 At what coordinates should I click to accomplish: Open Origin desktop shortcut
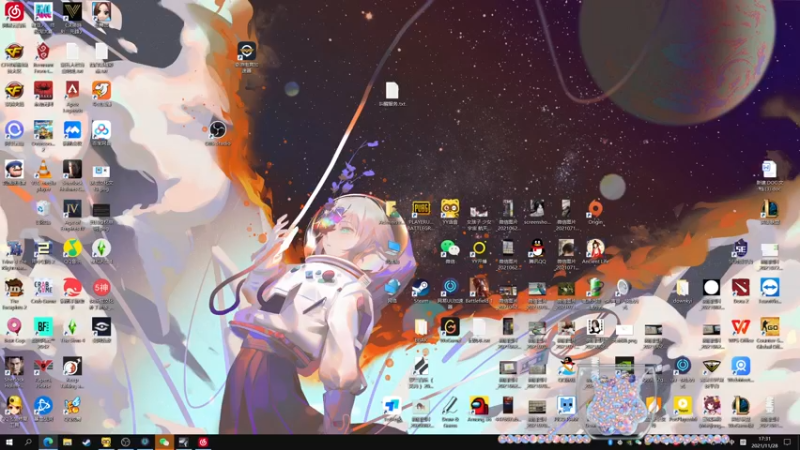(595, 209)
